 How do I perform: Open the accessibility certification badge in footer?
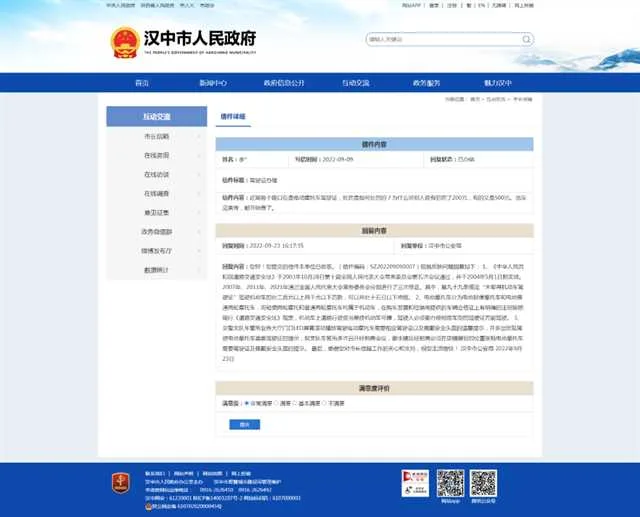coord(415,483)
